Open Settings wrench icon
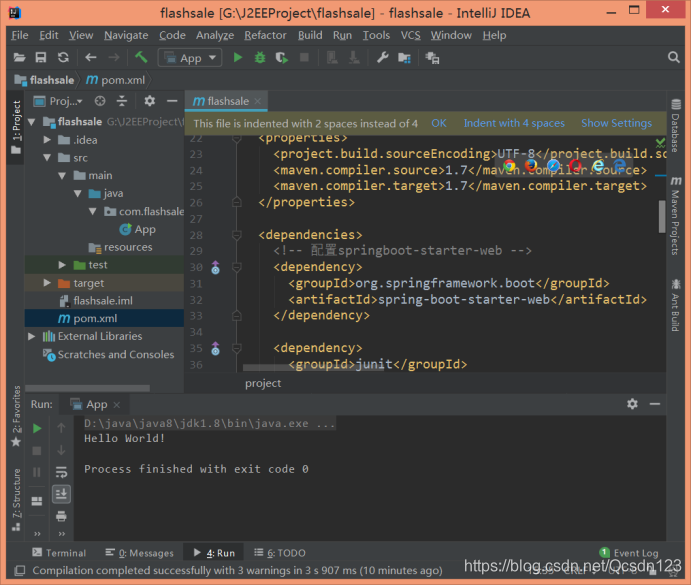 click(382, 57)
